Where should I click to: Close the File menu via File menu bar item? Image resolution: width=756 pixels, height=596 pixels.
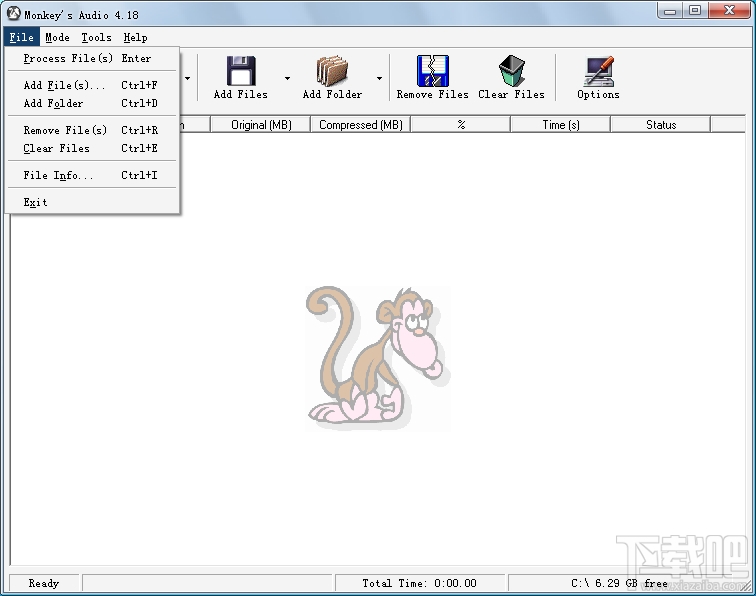[x=22, y=37]
